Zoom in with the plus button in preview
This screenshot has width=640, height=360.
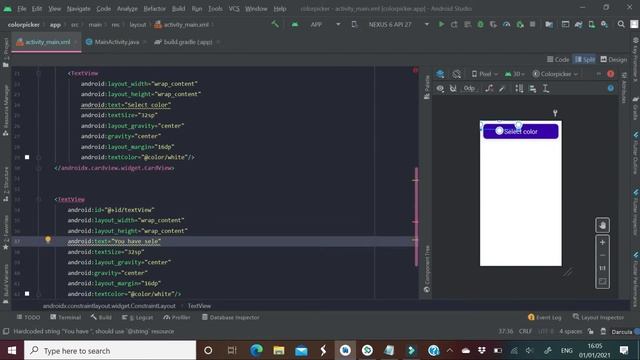click(602, 242)
